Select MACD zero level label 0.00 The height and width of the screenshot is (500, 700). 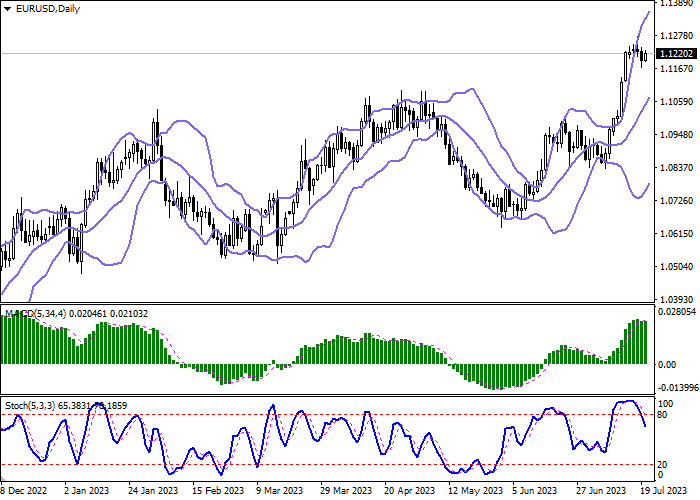click(x=667, y=365)
